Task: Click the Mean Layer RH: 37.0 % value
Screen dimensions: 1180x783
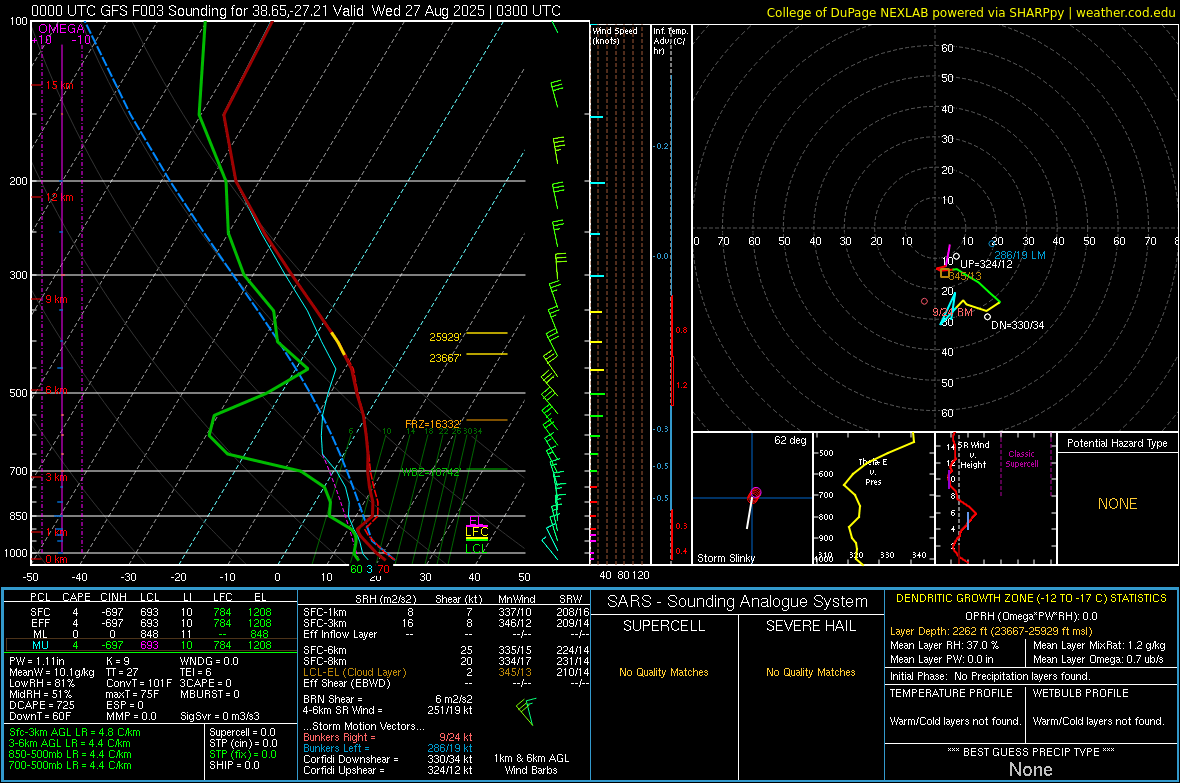Action: (944, 645)
